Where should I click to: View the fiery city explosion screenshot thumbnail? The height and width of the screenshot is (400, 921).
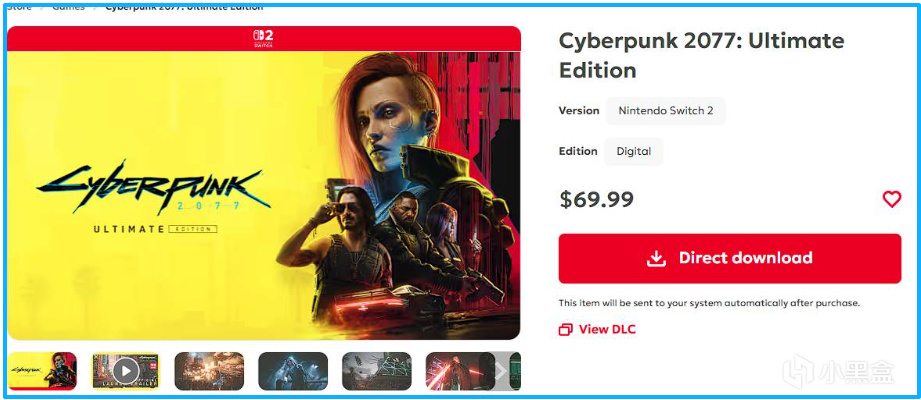pos(209,371)
